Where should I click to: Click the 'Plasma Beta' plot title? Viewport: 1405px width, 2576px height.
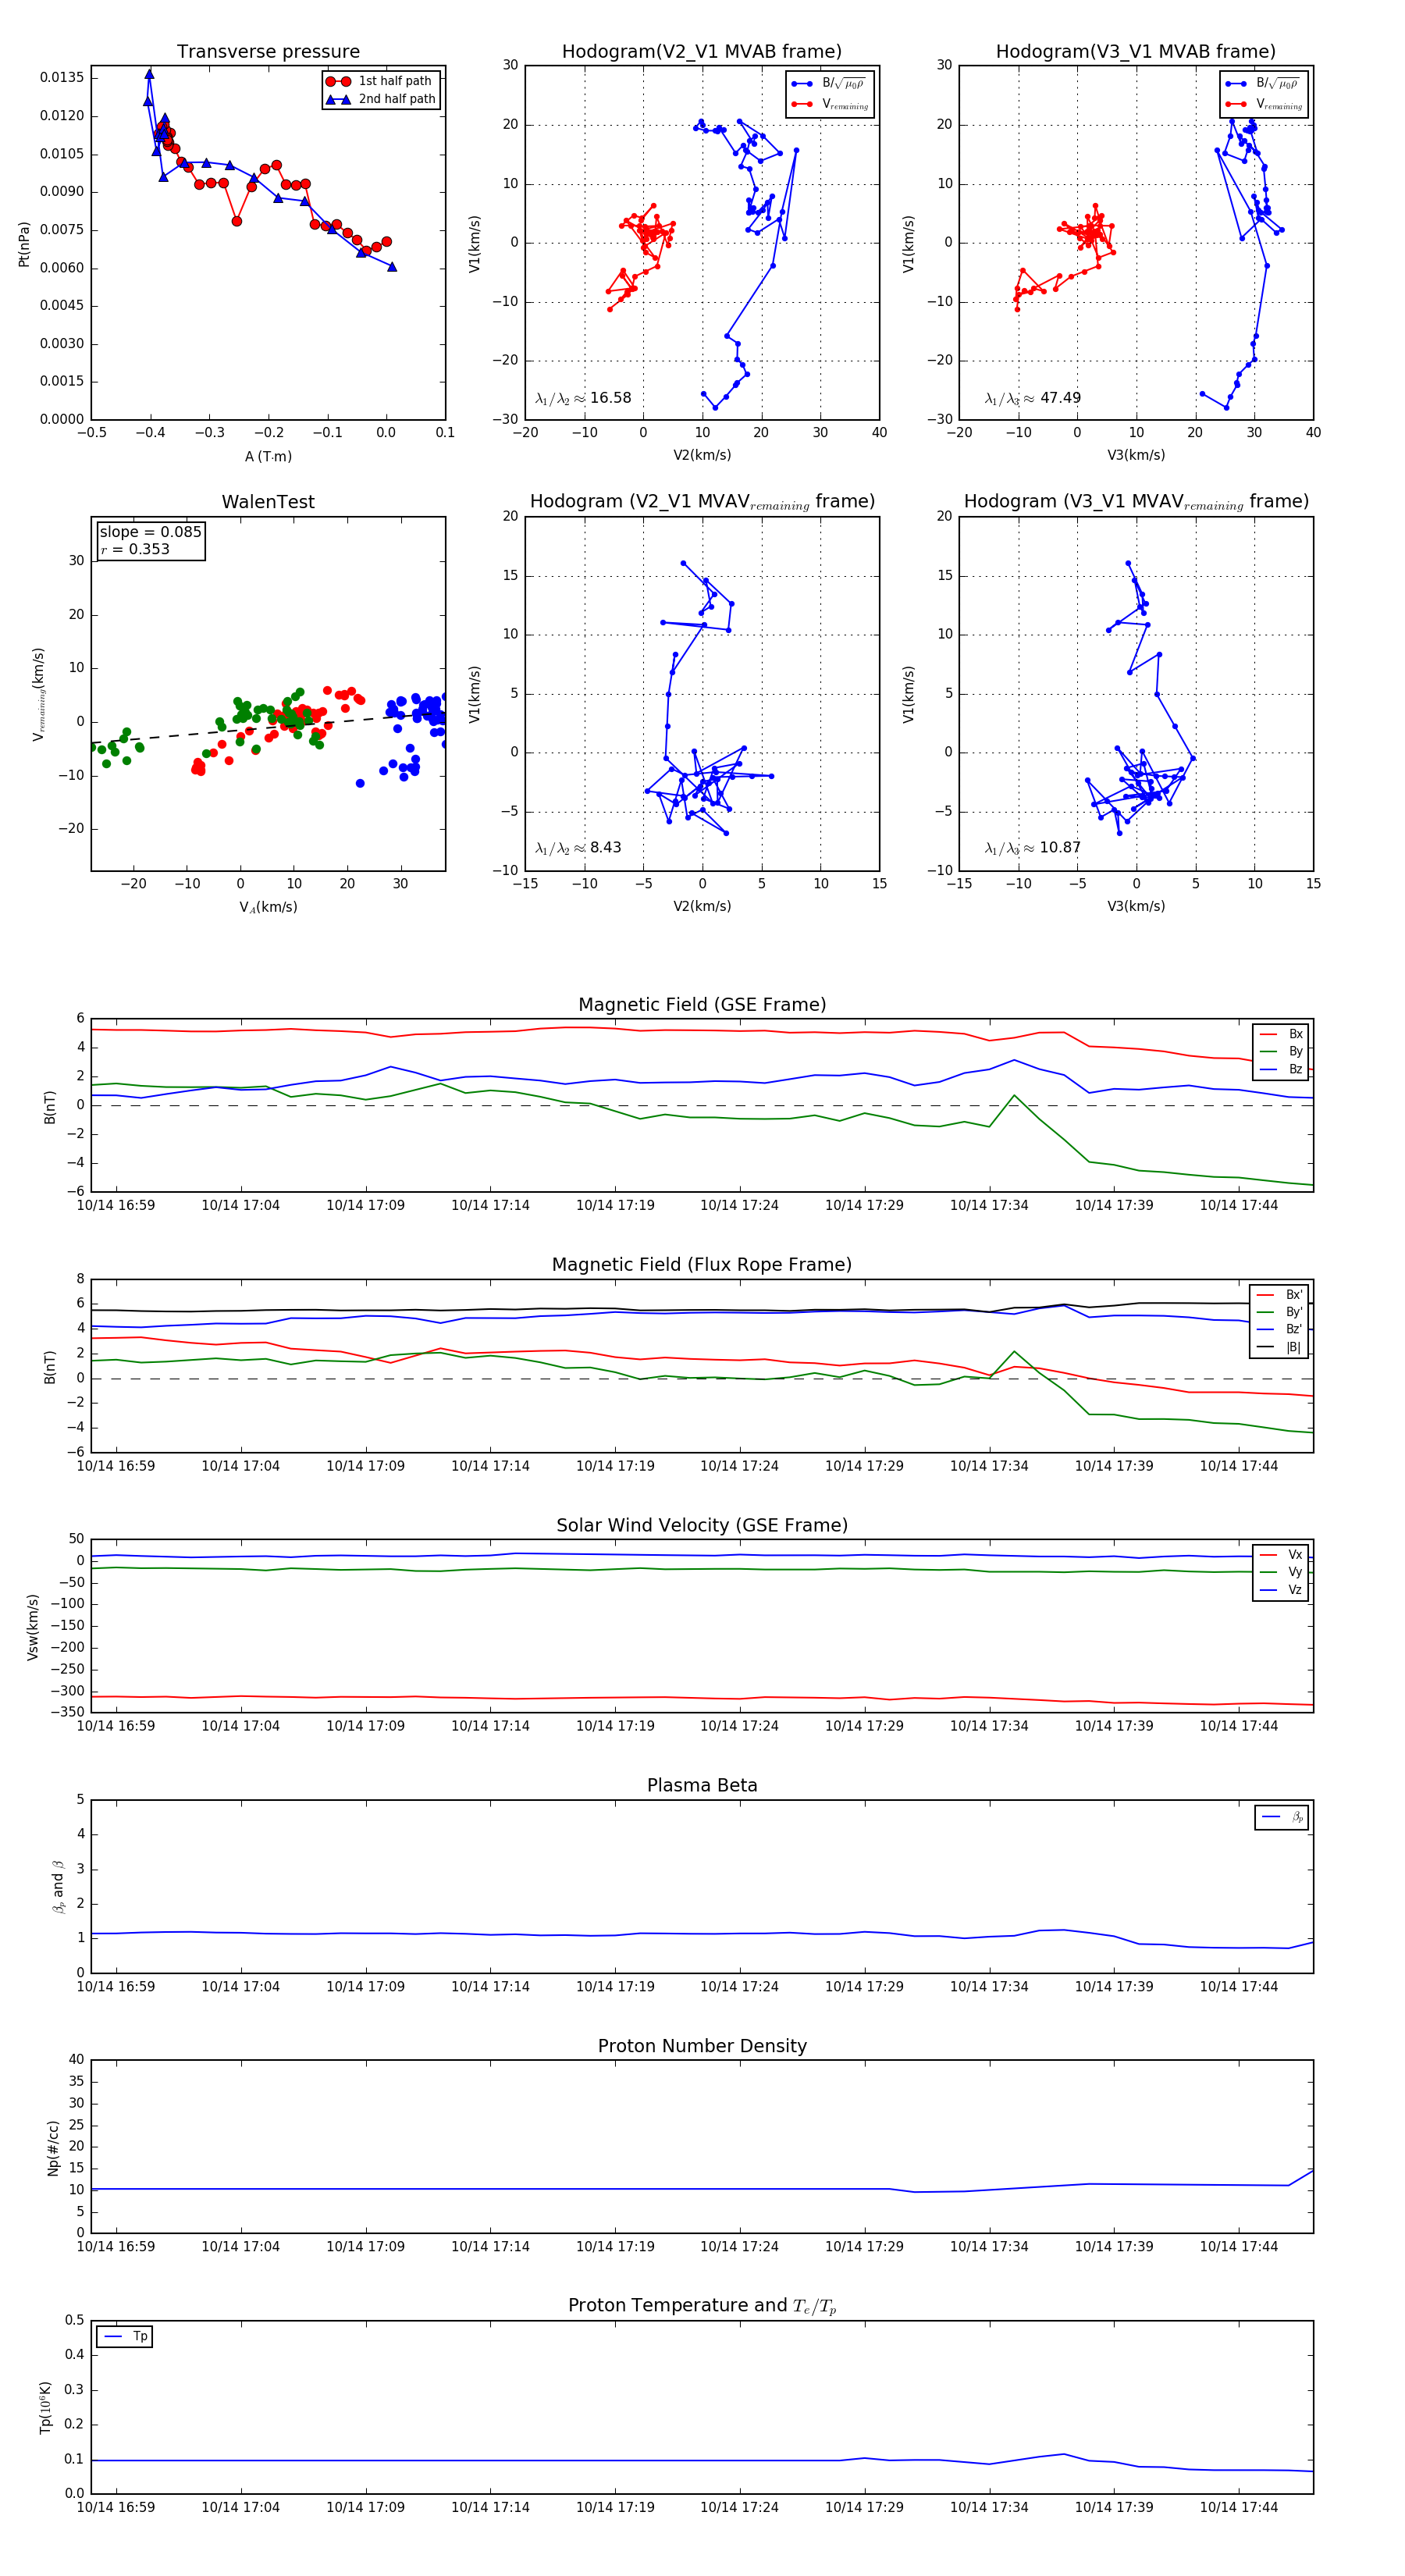click(702, 1785)
